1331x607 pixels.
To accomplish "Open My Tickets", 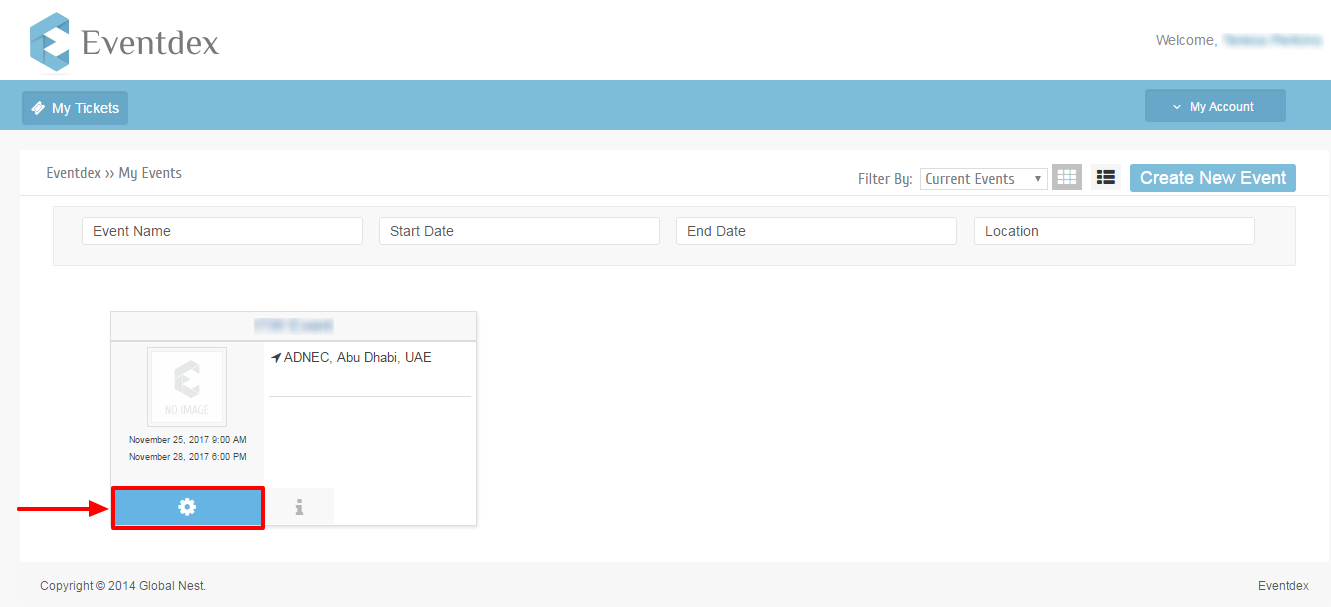I will (x=75, y=108).
